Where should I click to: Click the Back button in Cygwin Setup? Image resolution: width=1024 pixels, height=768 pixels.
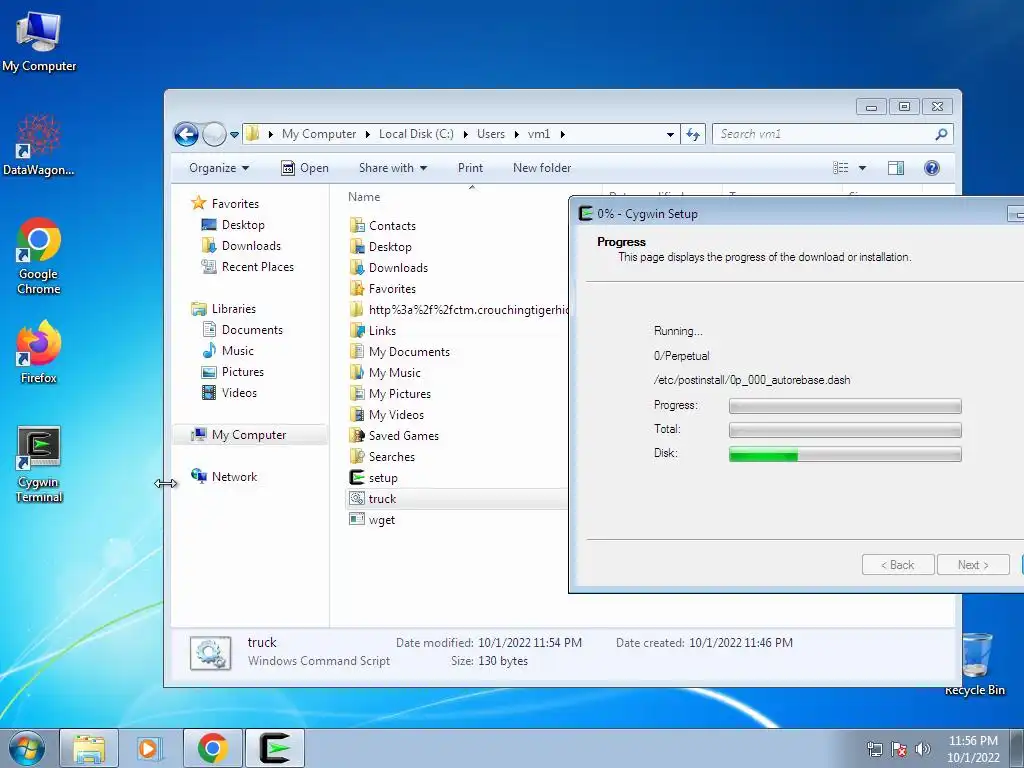[x=897, y=565]
